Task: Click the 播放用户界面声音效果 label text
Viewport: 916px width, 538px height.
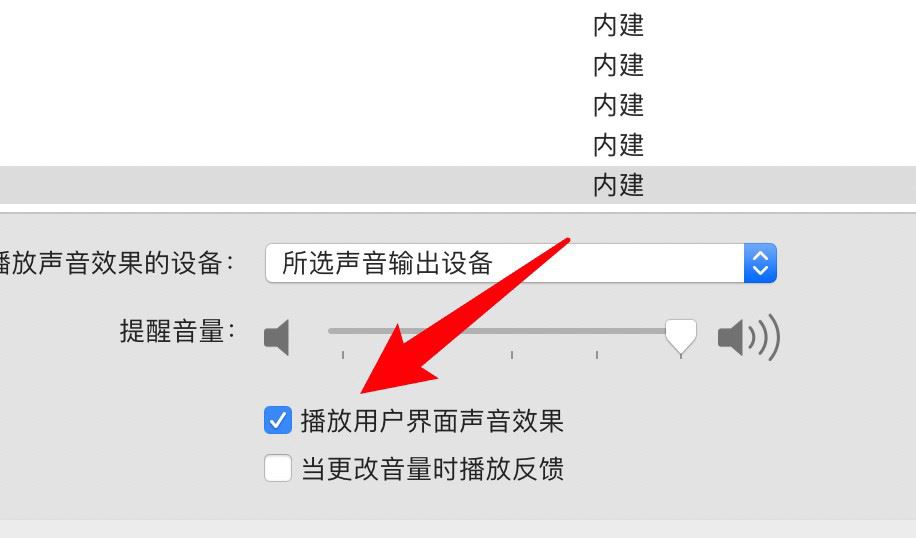Action: [x=432, y=421]
